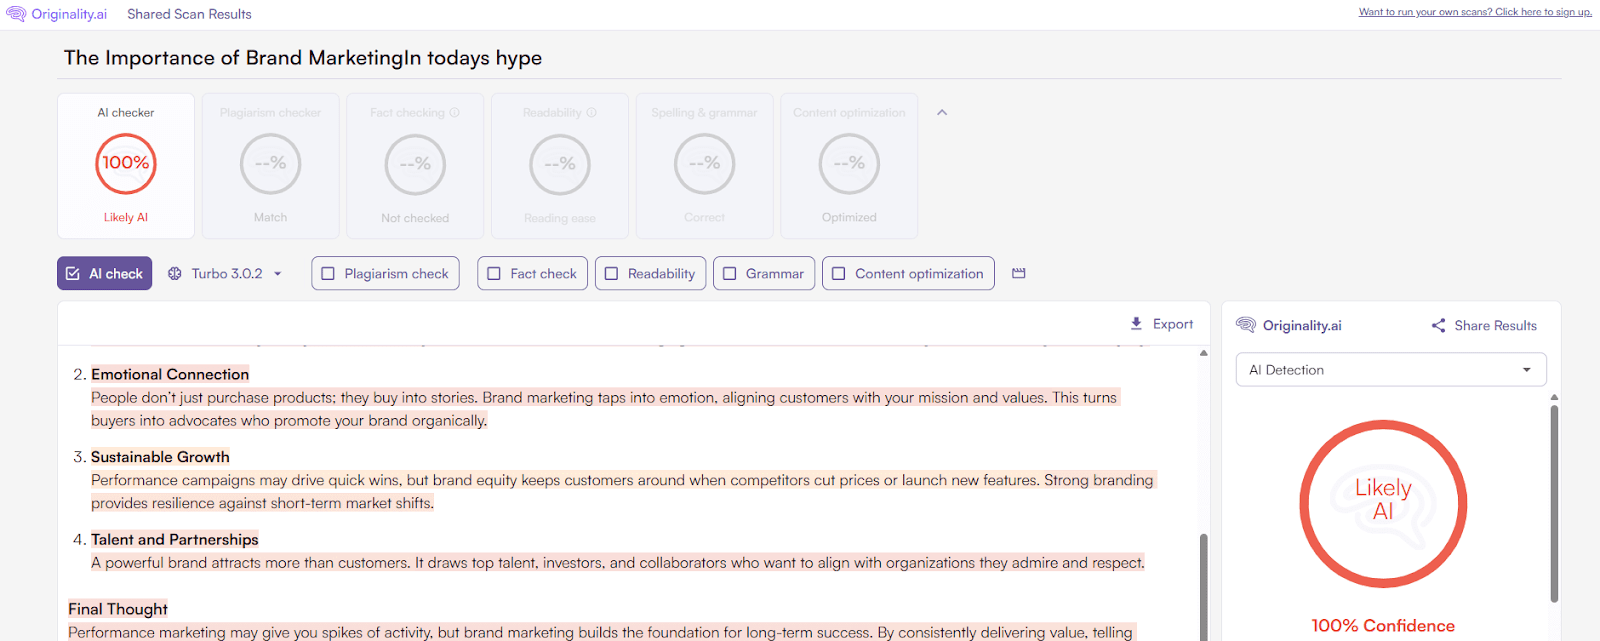The width and height of the screenshot is (1600, 641).
Task: Click the sign up link at top right
Action: point(1475,12)
